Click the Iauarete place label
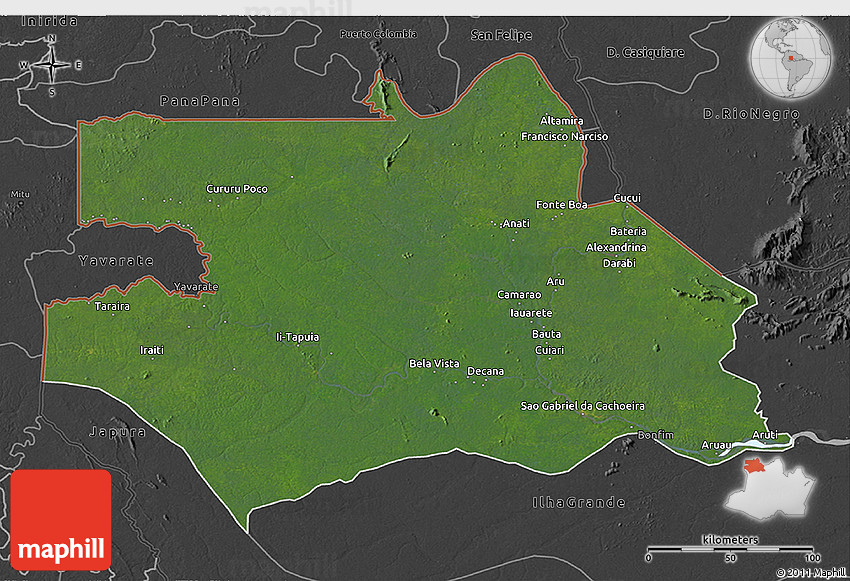The width and height of the screenshot is (850, 581). (531, 313)
